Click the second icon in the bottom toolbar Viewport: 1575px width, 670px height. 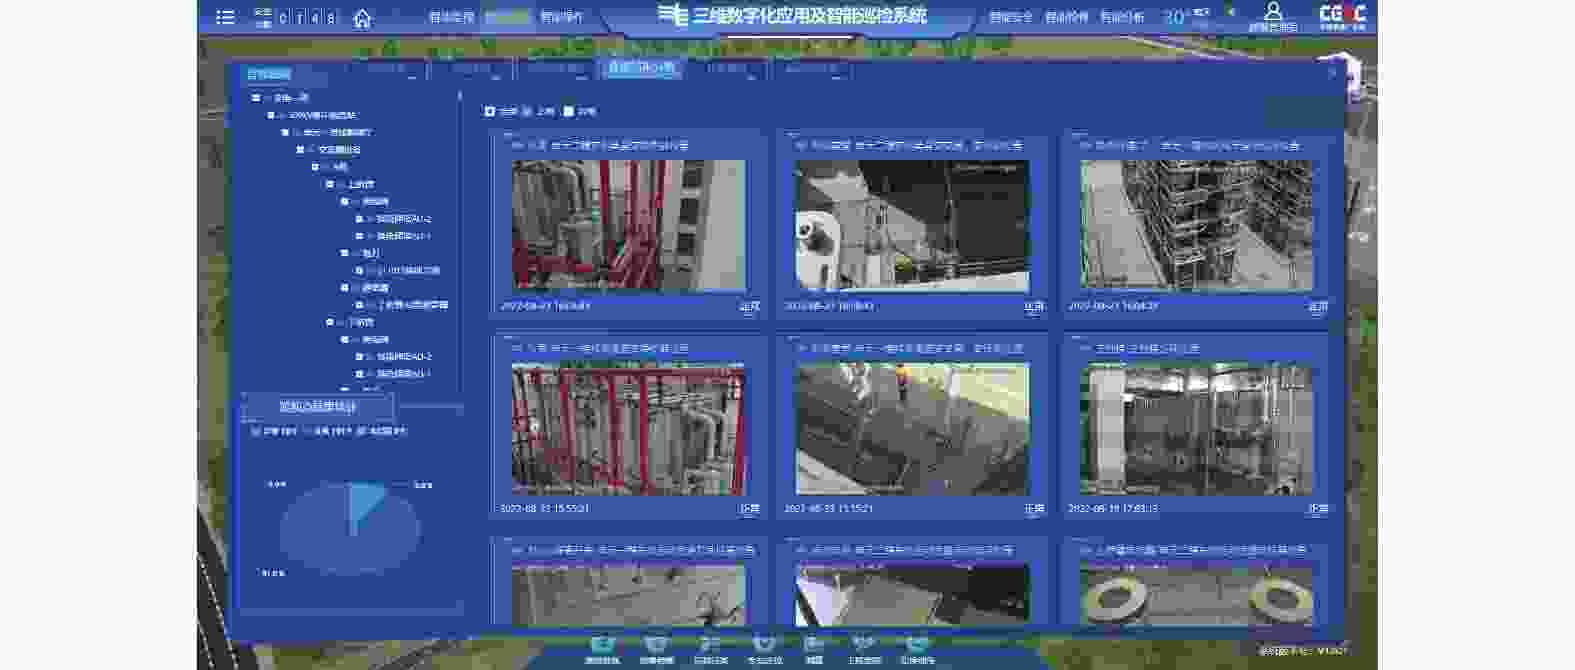[x=656, y=645]
